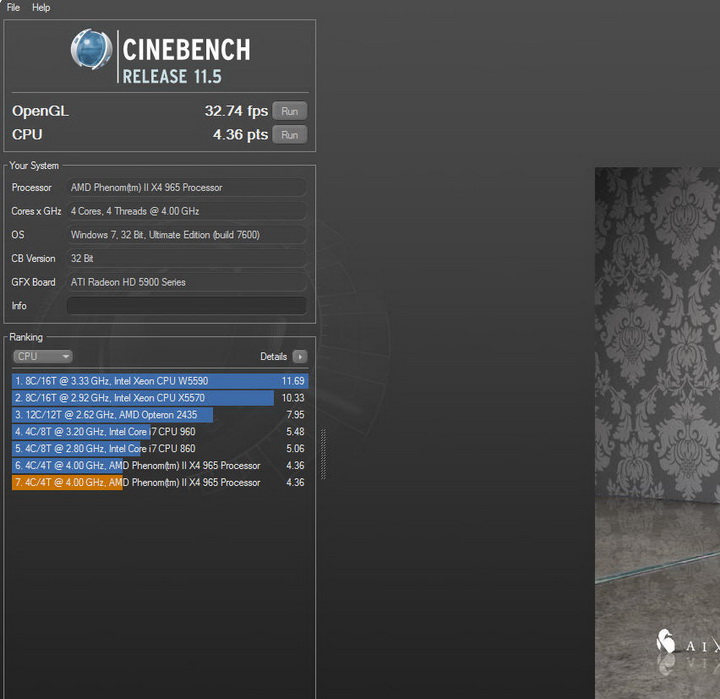Screen dimensions: 720x699
Task: Click the 7.95 score value in ranking
Action: [x=295, y=415]
